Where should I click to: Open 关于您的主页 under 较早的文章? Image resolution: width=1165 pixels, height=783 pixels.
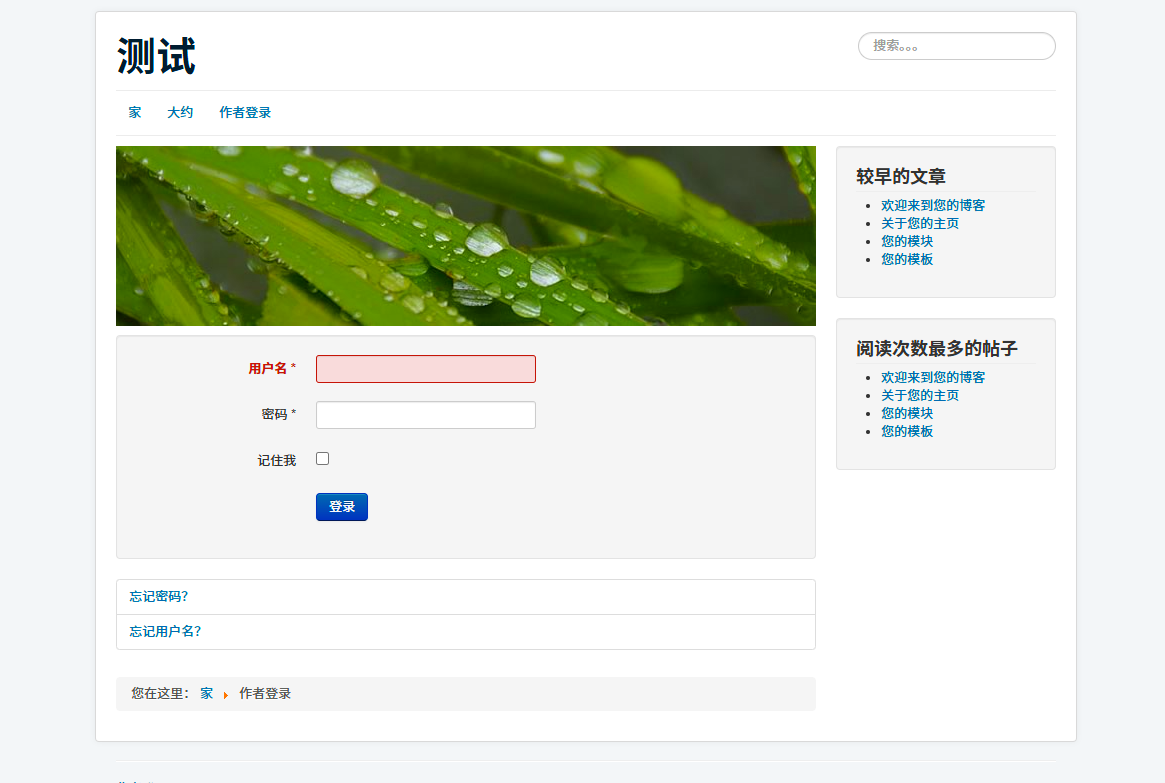pos(919,224)
